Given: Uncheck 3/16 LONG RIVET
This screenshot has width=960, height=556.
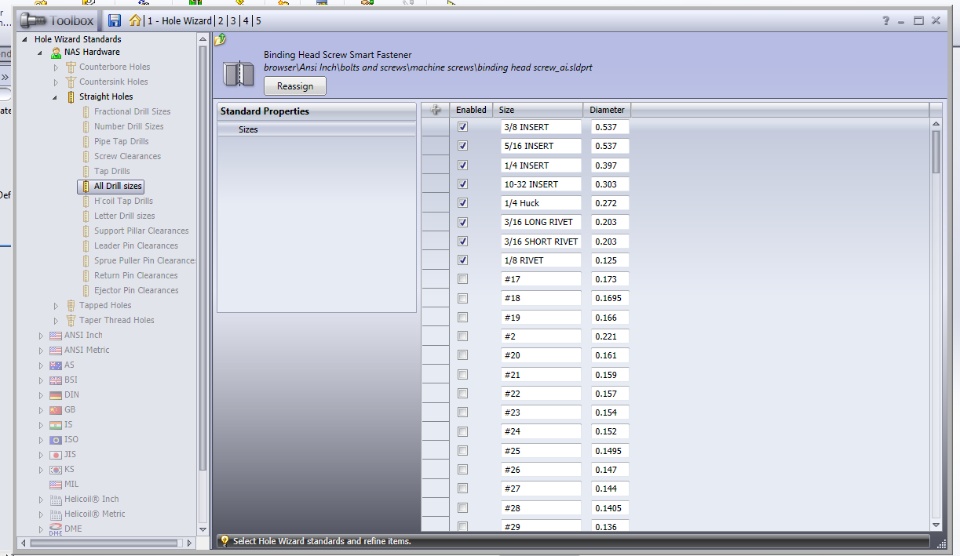Looking at the screenshot, I should coord(463,222).
